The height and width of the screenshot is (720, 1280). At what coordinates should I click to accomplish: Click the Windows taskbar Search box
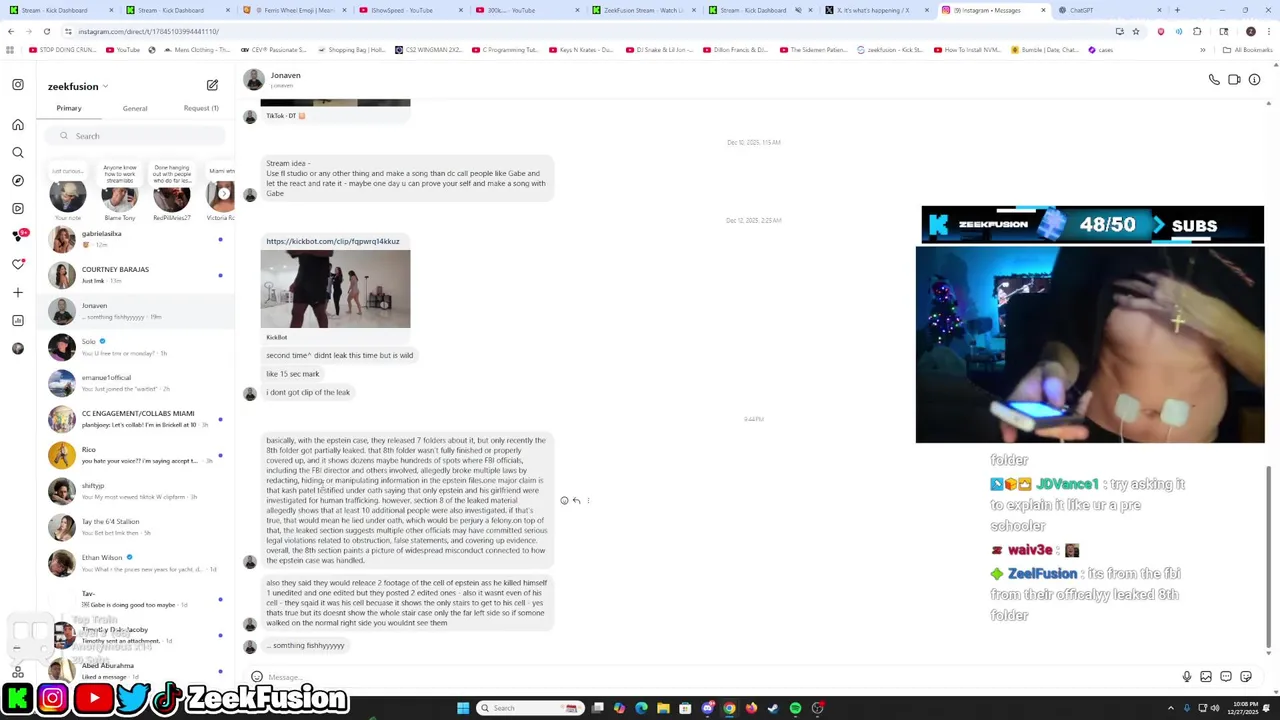(528, 708)
